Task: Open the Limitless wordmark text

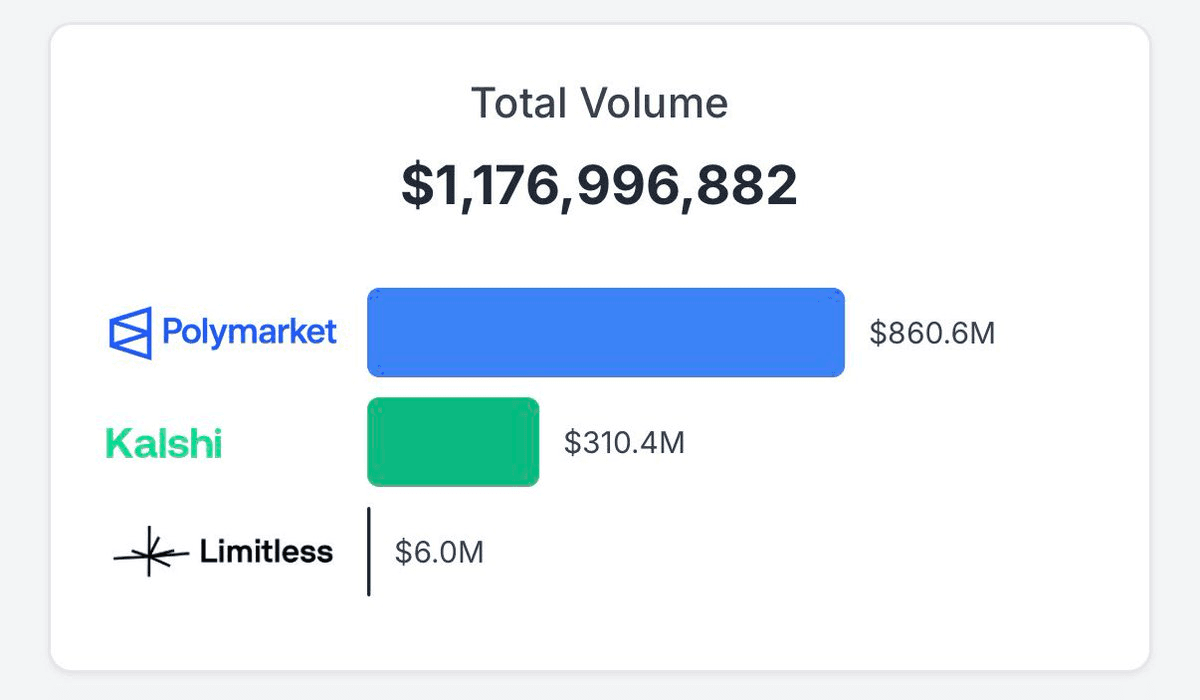Action: pyautogui.click(x=266, y=551)
